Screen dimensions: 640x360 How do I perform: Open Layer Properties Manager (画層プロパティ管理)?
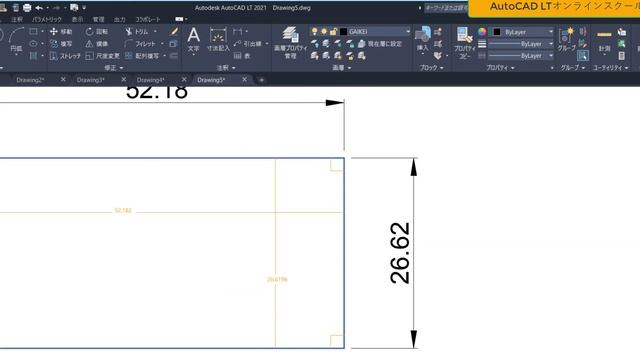click(x=290, y=42)
